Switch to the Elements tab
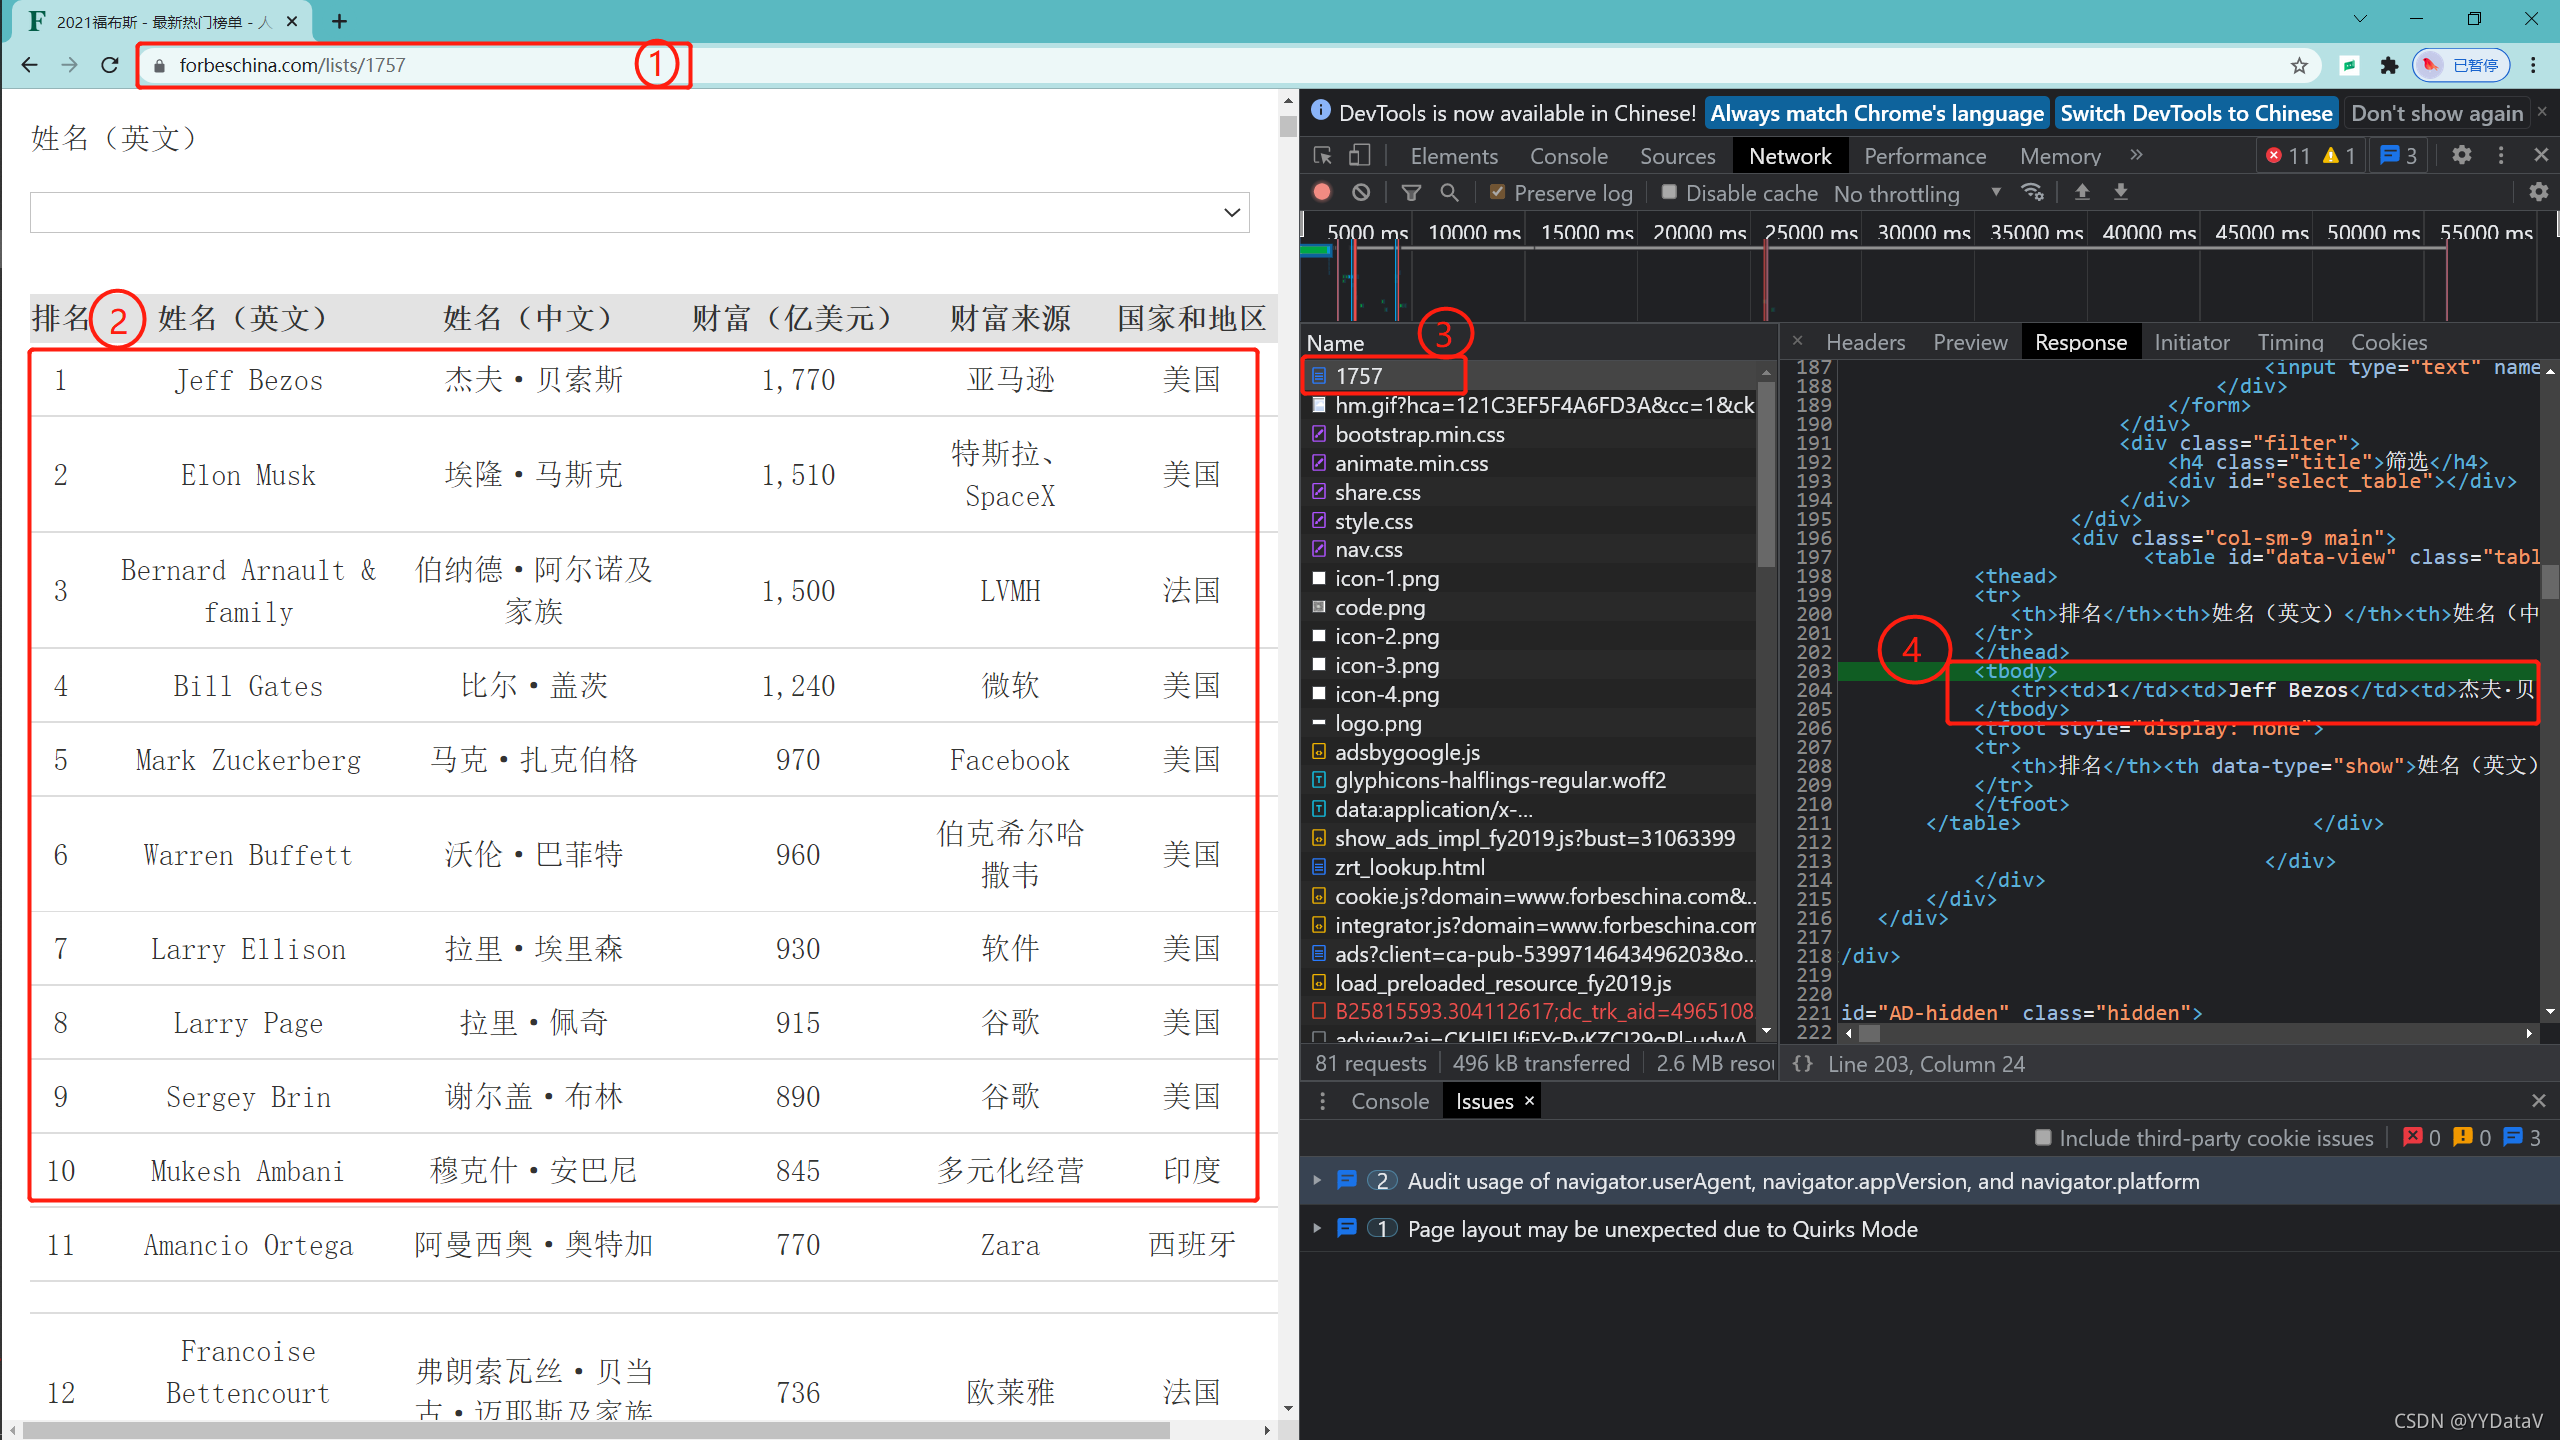 [x=1453, y=156]
